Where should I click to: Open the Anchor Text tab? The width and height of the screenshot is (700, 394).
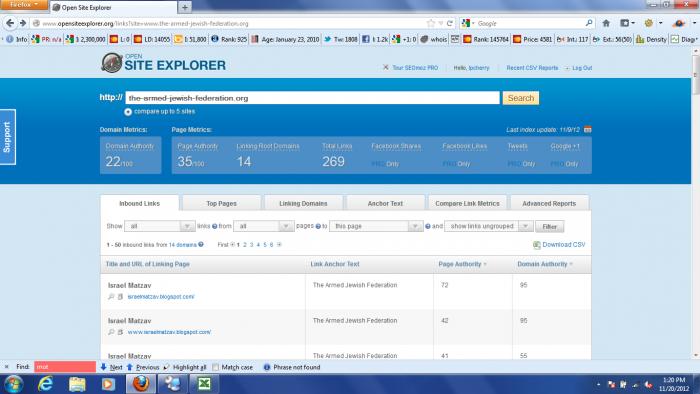385,203
